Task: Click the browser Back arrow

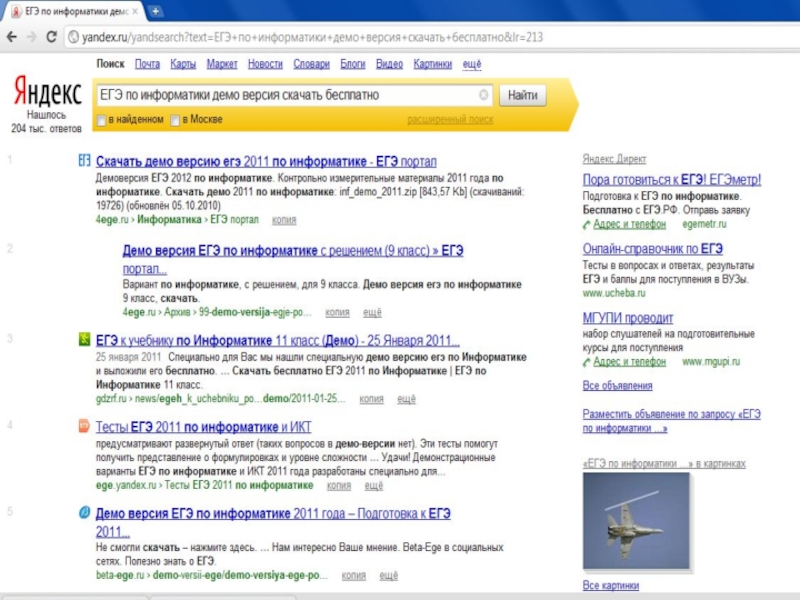Action: 12,37
